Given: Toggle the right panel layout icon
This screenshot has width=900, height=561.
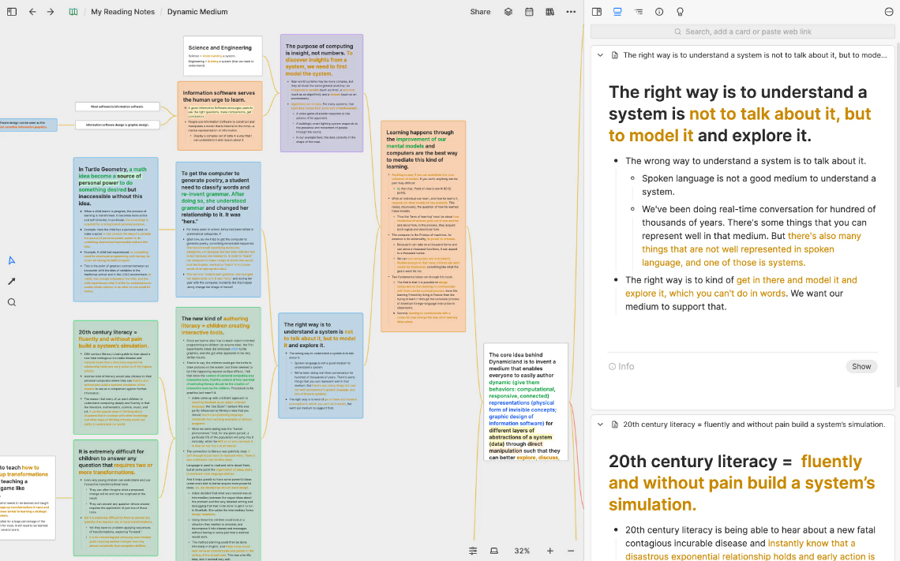Looking at the screenshot, I should 596,12.
